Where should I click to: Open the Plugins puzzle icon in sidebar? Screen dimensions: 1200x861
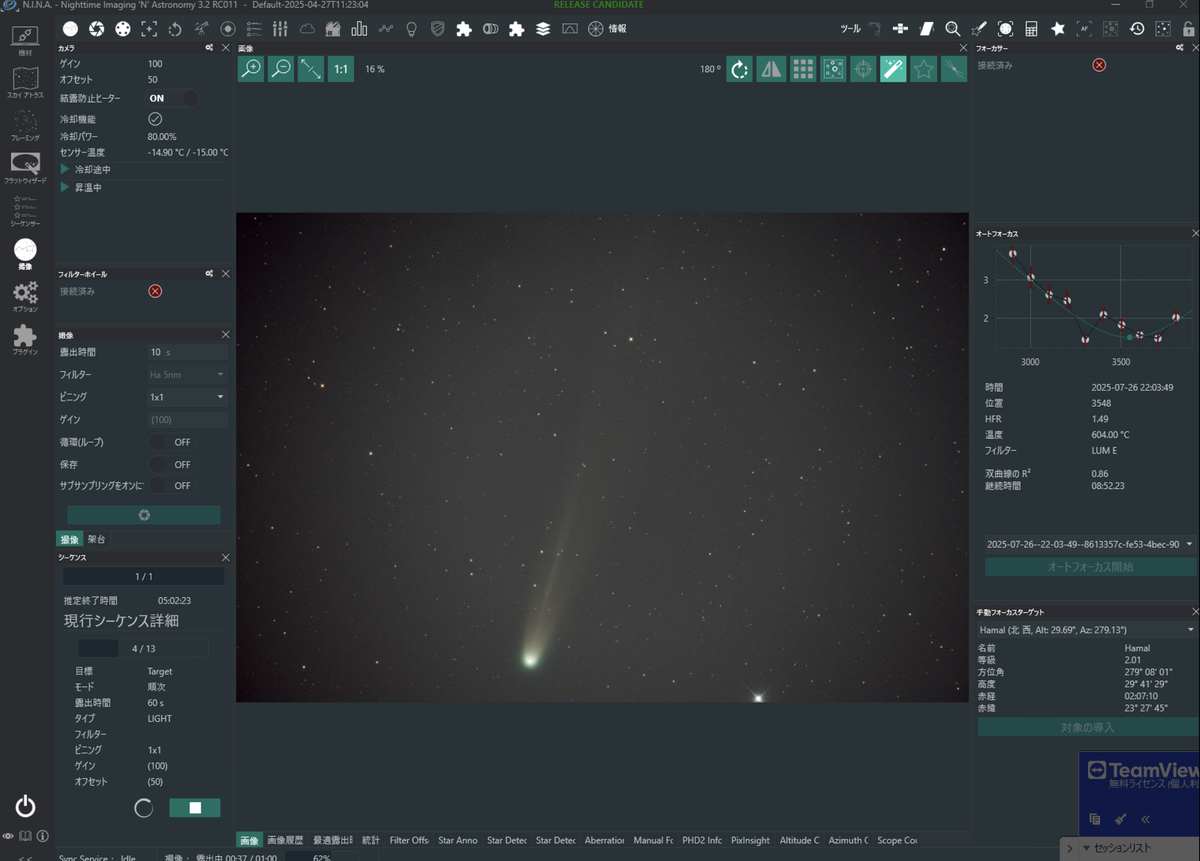25,339
